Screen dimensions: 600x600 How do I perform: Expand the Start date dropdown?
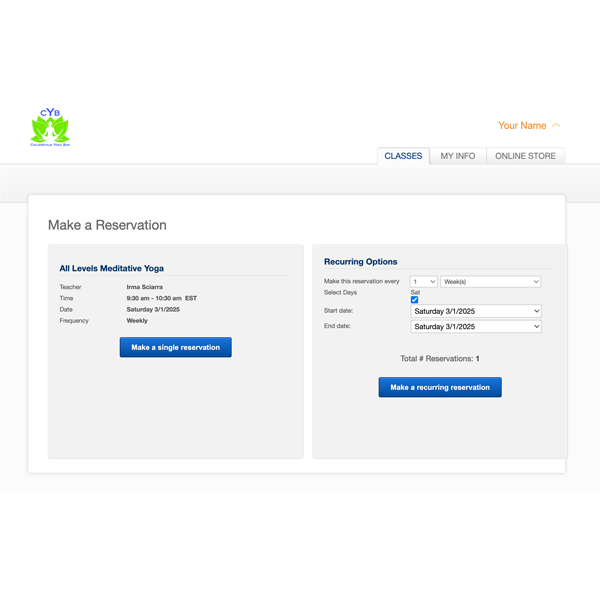pos(476,311)
